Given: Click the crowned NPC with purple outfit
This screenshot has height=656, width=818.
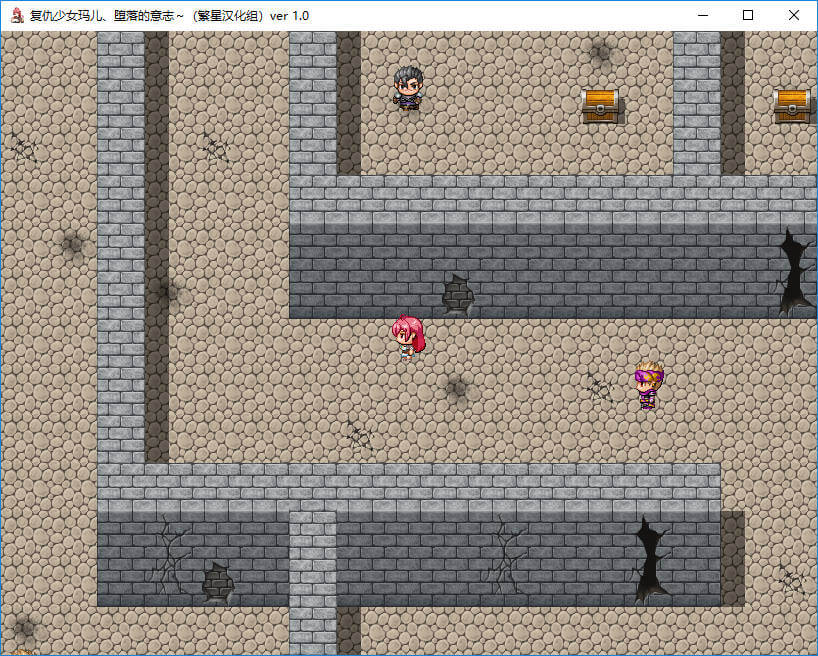Looking at the screenshot, I should [x=648, y=384].
